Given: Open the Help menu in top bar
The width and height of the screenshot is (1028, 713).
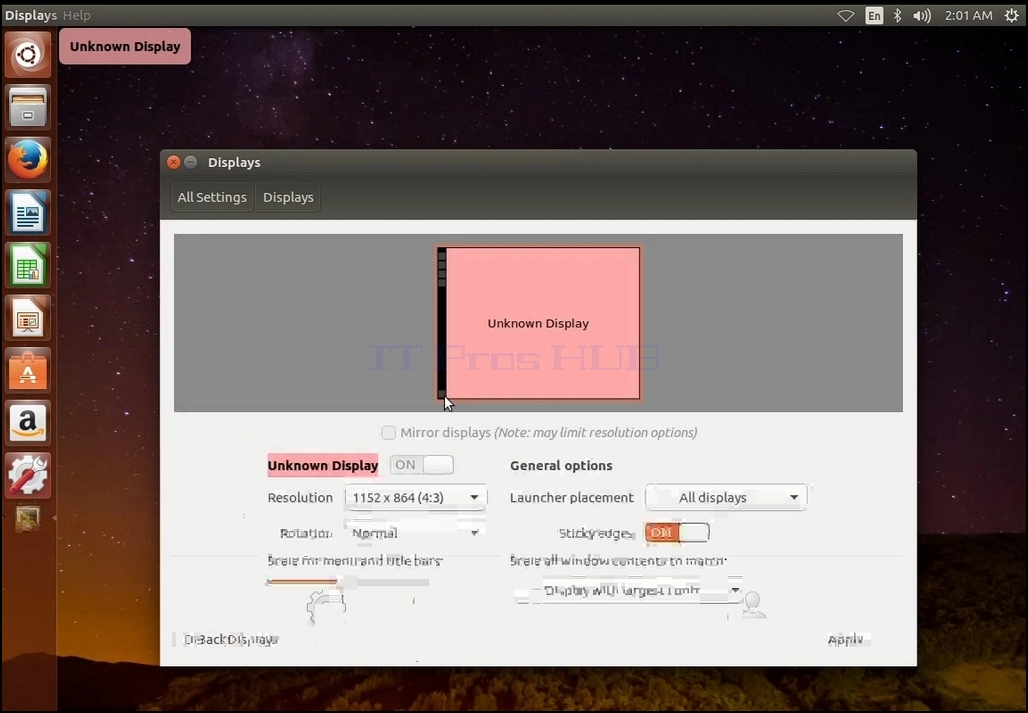Looking at the screenshot, I should coord(77,15).
